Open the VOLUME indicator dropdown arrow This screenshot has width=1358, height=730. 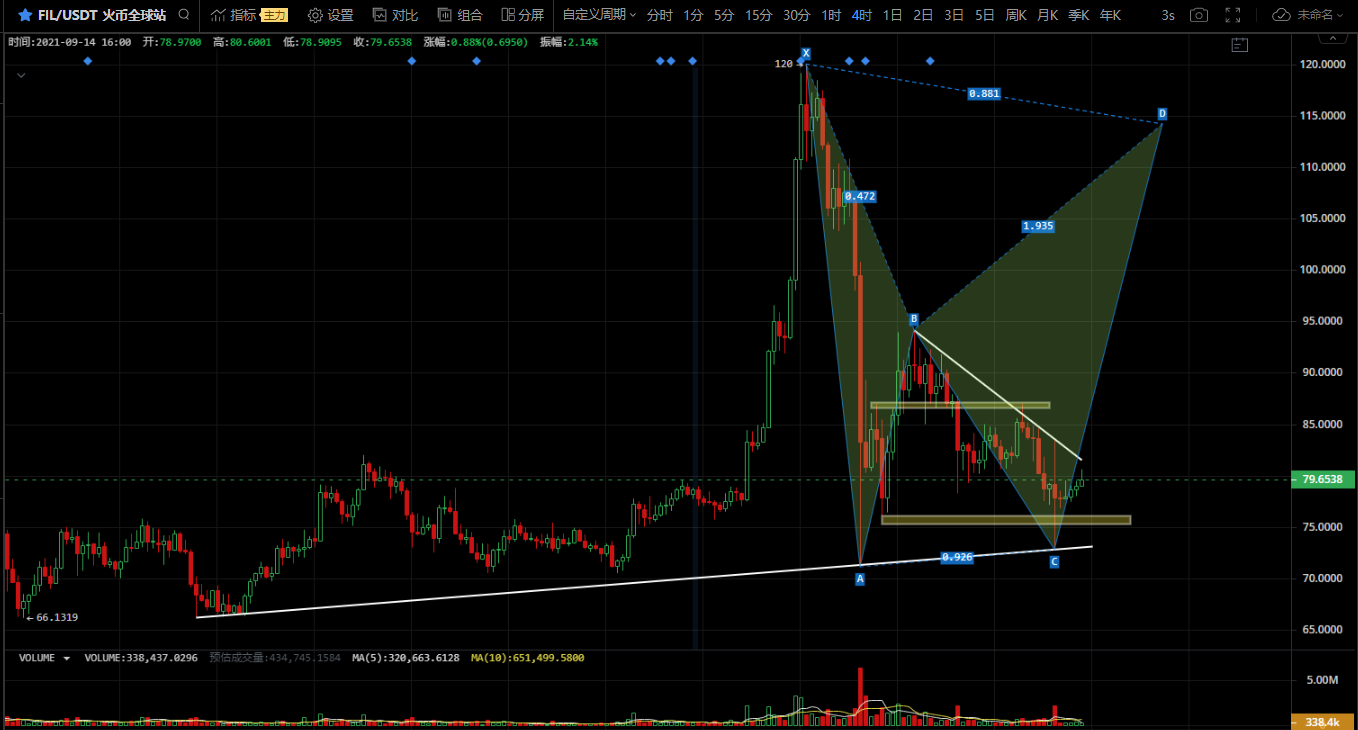[x=67, y=658]
